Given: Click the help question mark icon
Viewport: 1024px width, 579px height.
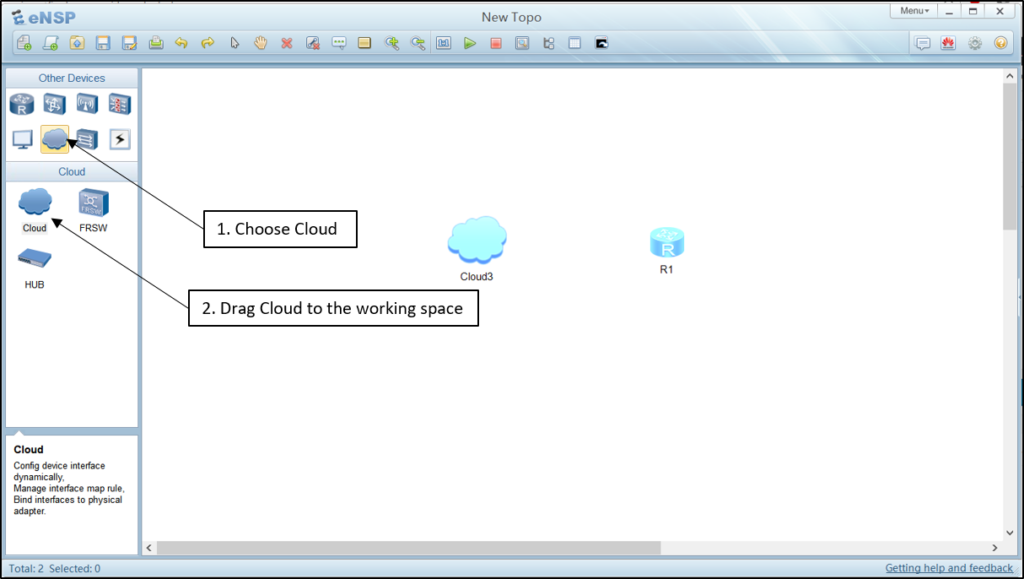Looking at the screenshot, I should pos(1000,43).
